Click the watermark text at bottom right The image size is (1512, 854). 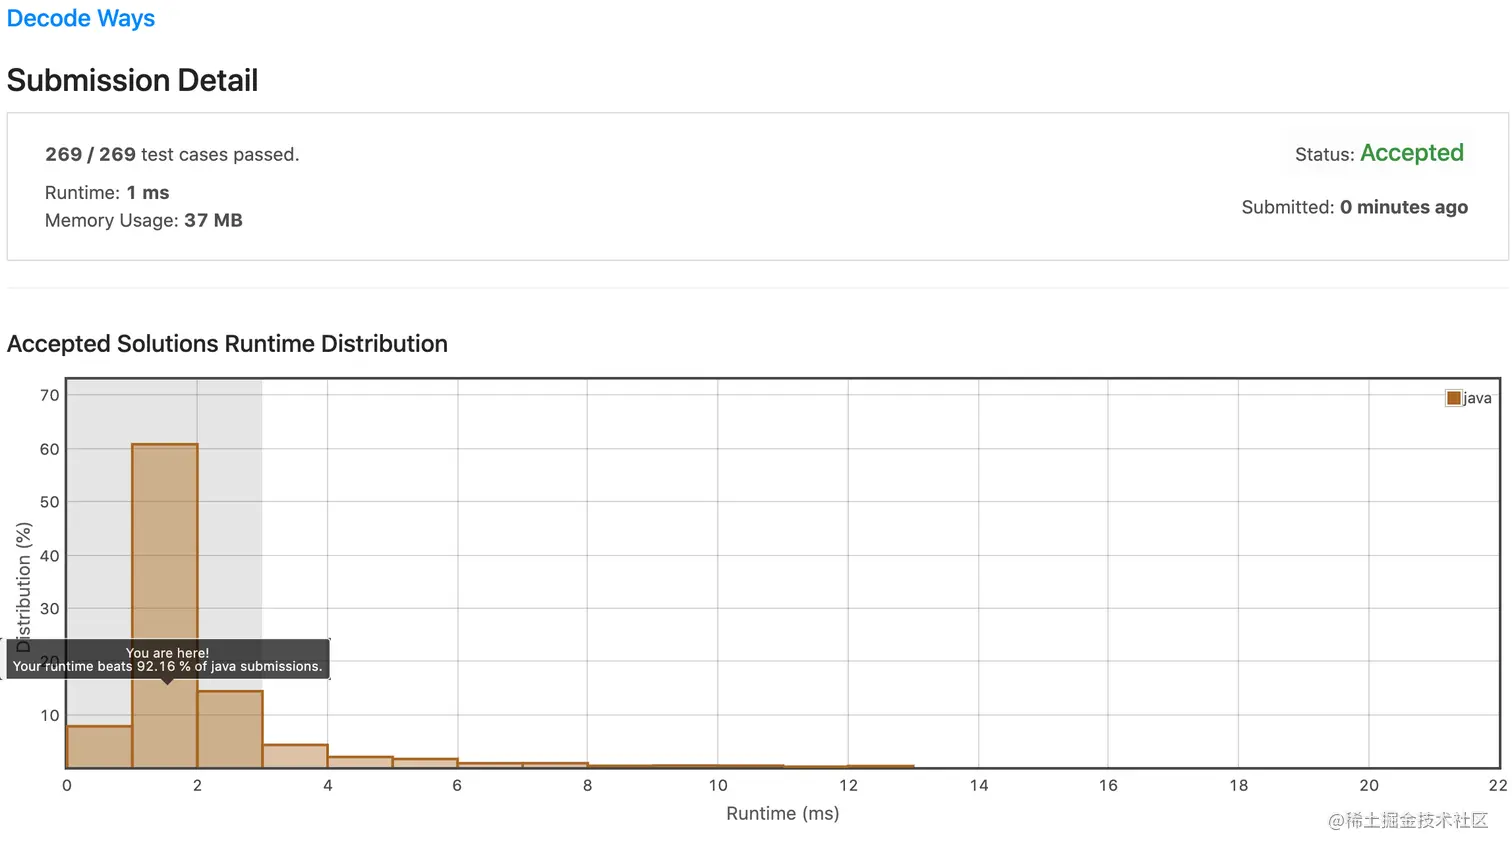(1408, 821)
